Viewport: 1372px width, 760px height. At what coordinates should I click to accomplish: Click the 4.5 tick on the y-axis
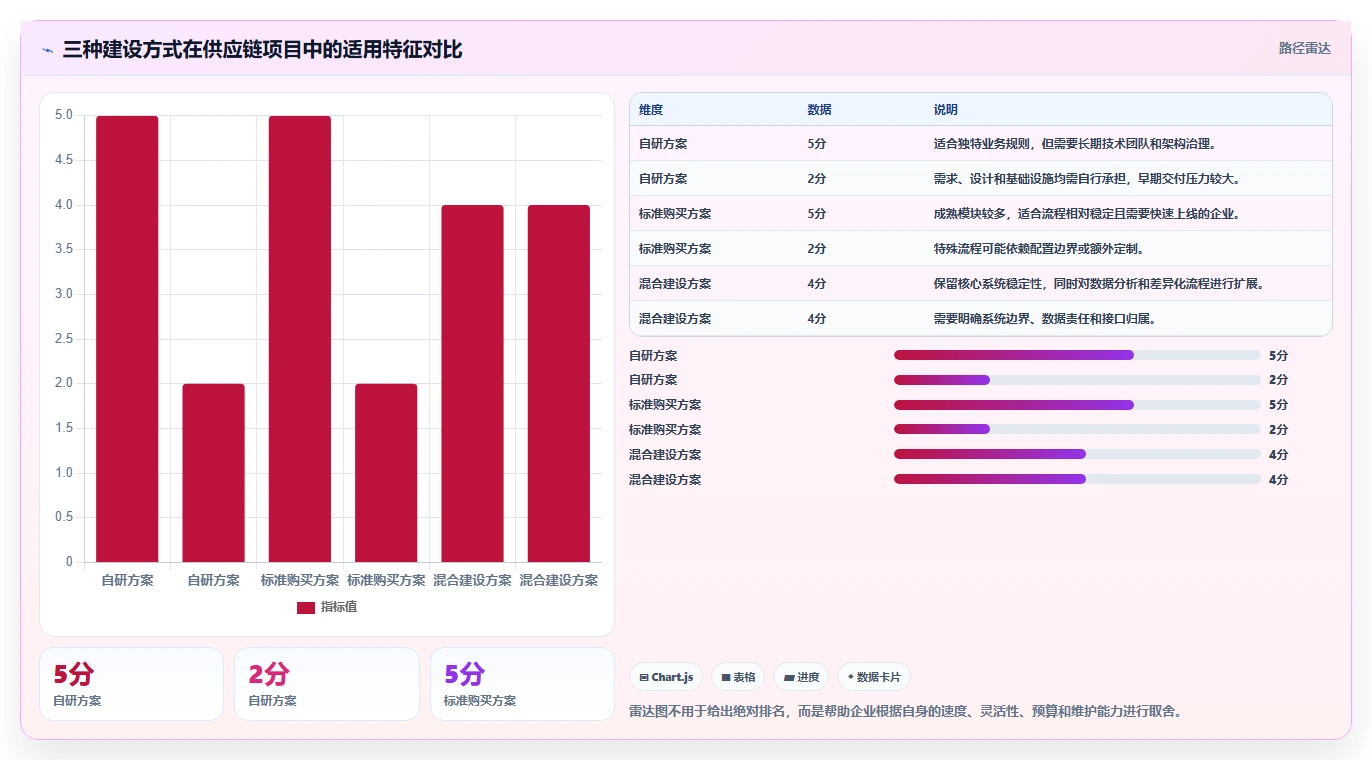click(x=64, y=160)
